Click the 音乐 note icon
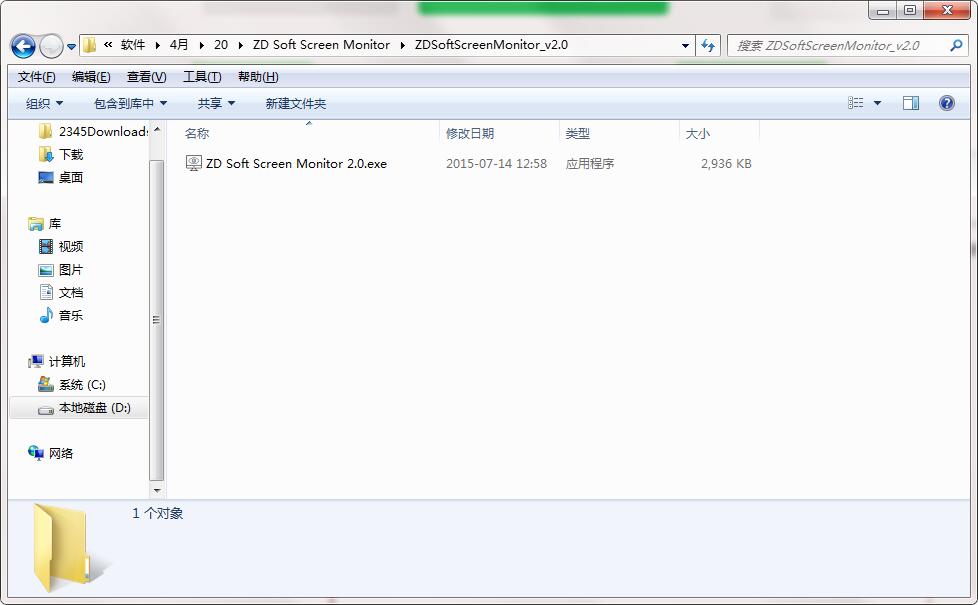This screenshot has width=978, height=605. (46, 316)
